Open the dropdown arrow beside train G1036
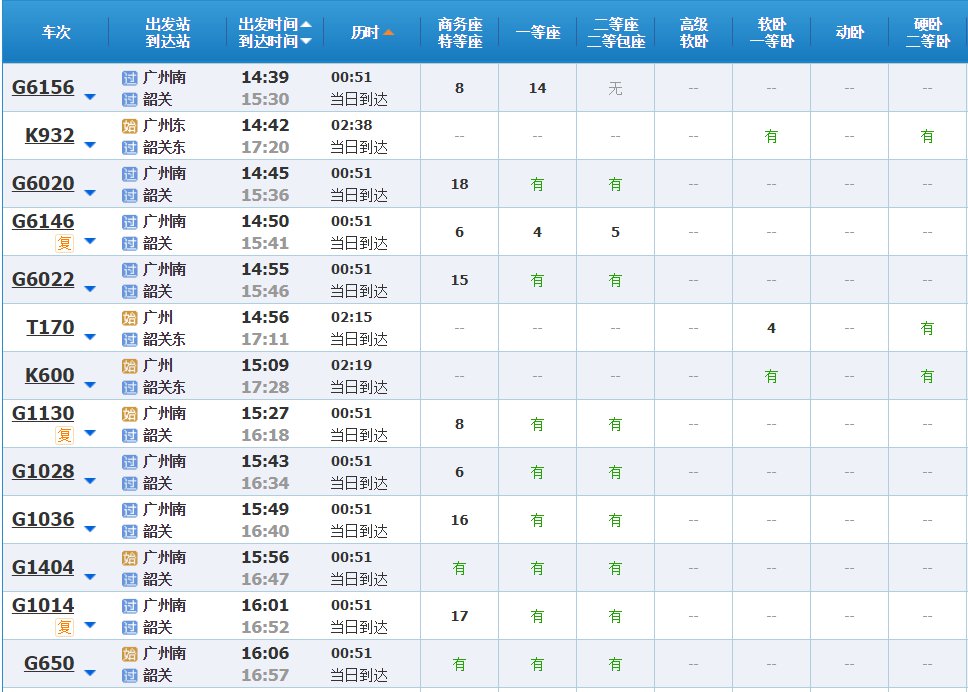The image size is (968, 692). point(90,529)
